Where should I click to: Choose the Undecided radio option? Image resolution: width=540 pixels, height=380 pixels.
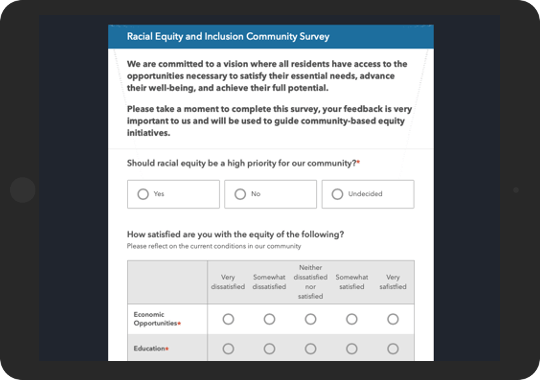click(x=337, y=194)
